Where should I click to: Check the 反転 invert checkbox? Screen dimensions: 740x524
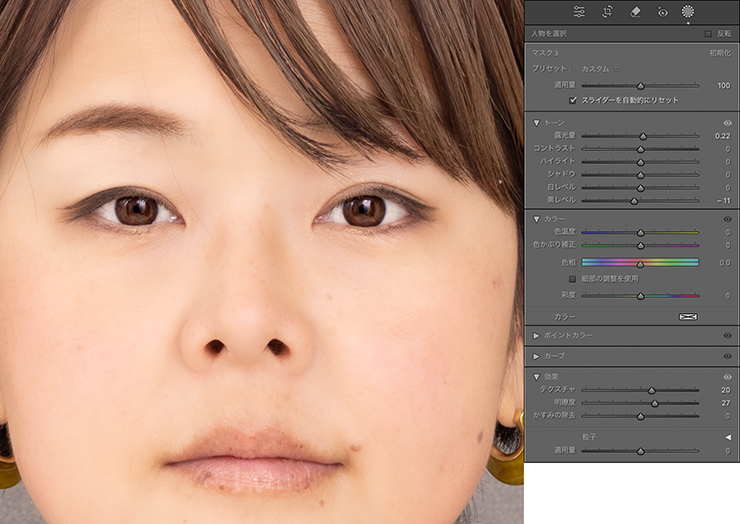[x=708, y=33]
